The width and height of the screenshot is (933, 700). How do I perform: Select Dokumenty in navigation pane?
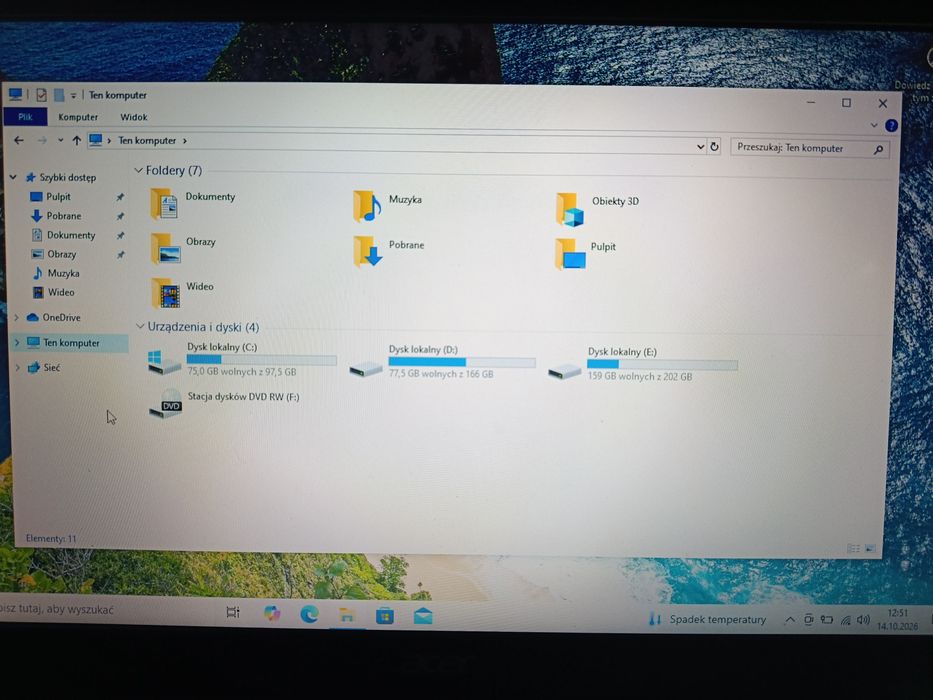[71, 235]
